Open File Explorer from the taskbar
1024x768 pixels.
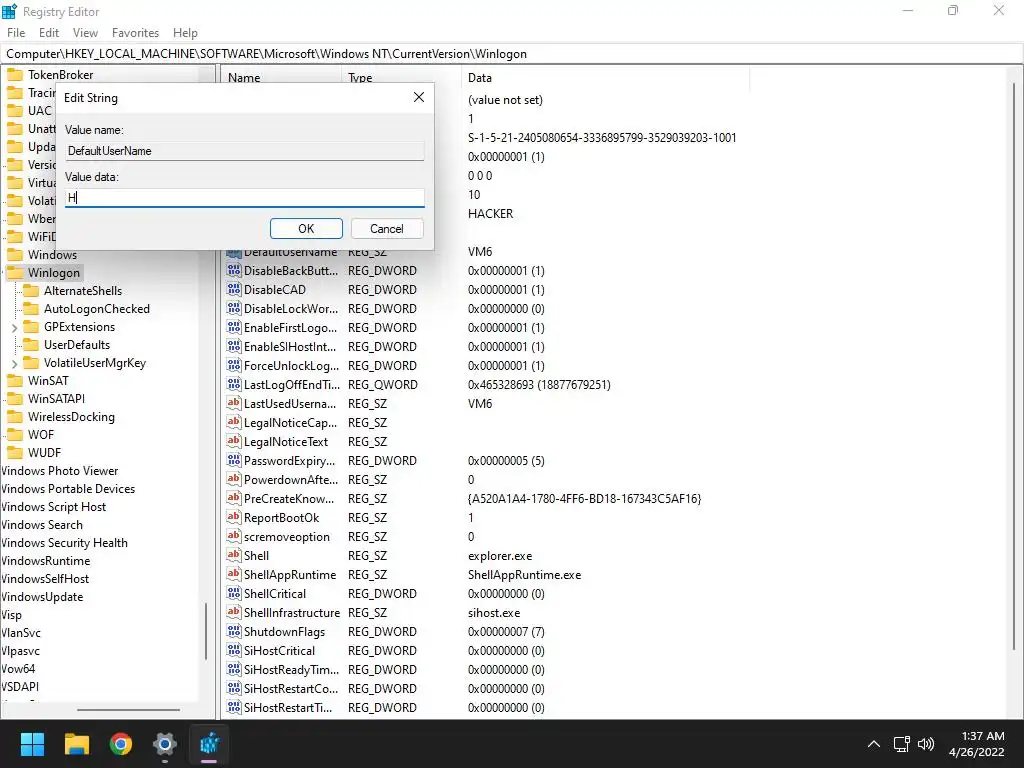[x=76, y=744]
